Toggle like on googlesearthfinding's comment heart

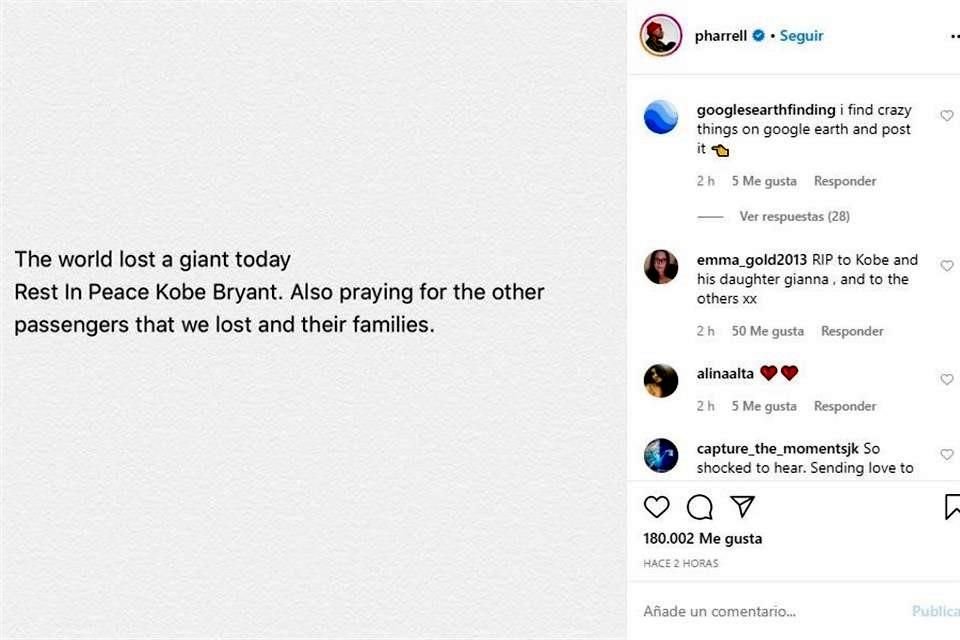[947, 115]
